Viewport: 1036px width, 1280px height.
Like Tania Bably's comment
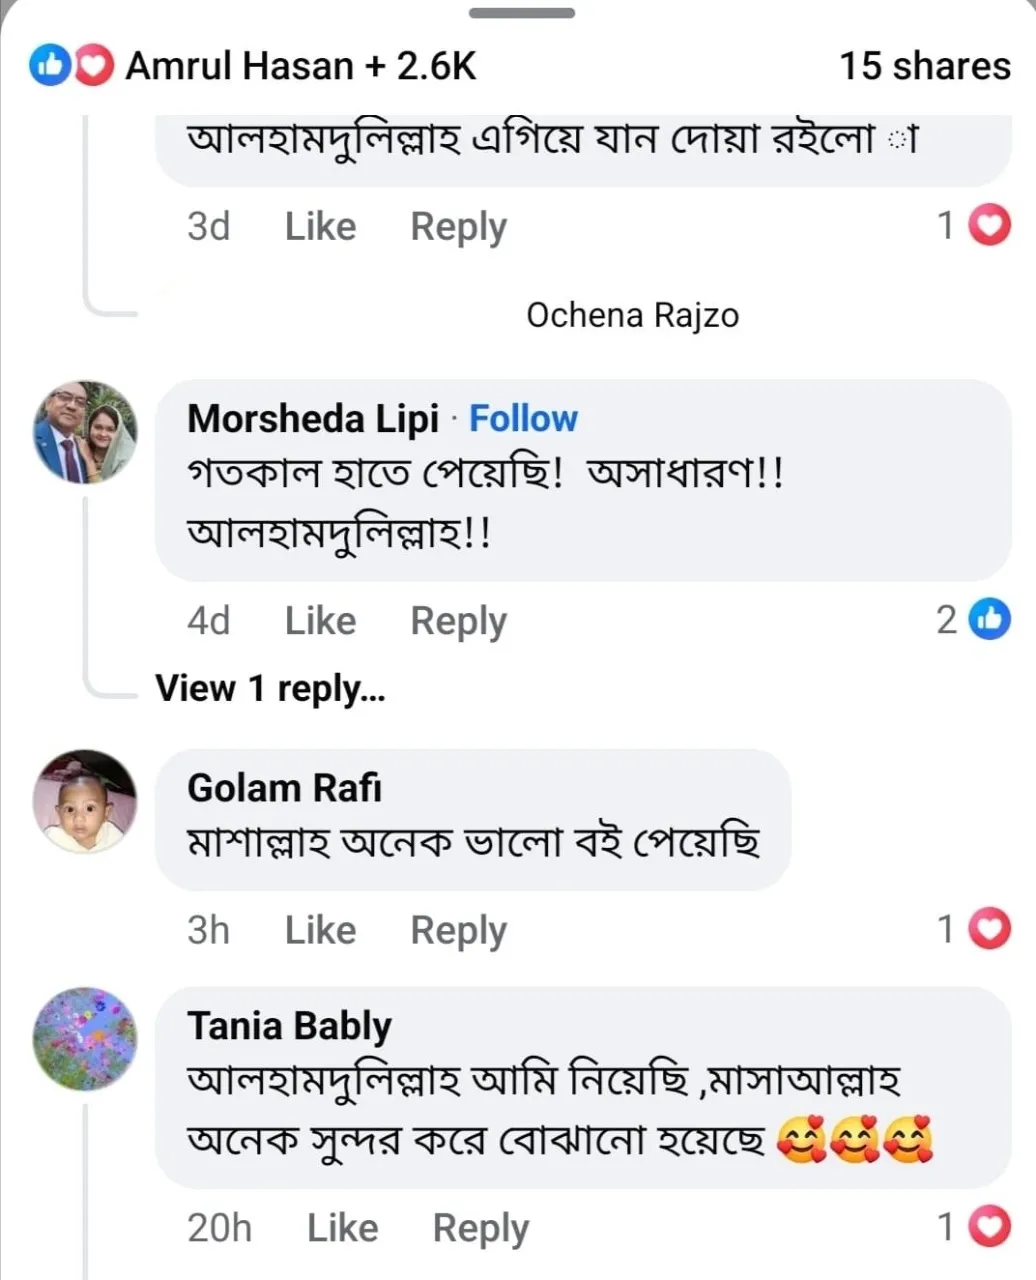[342, 1228]
